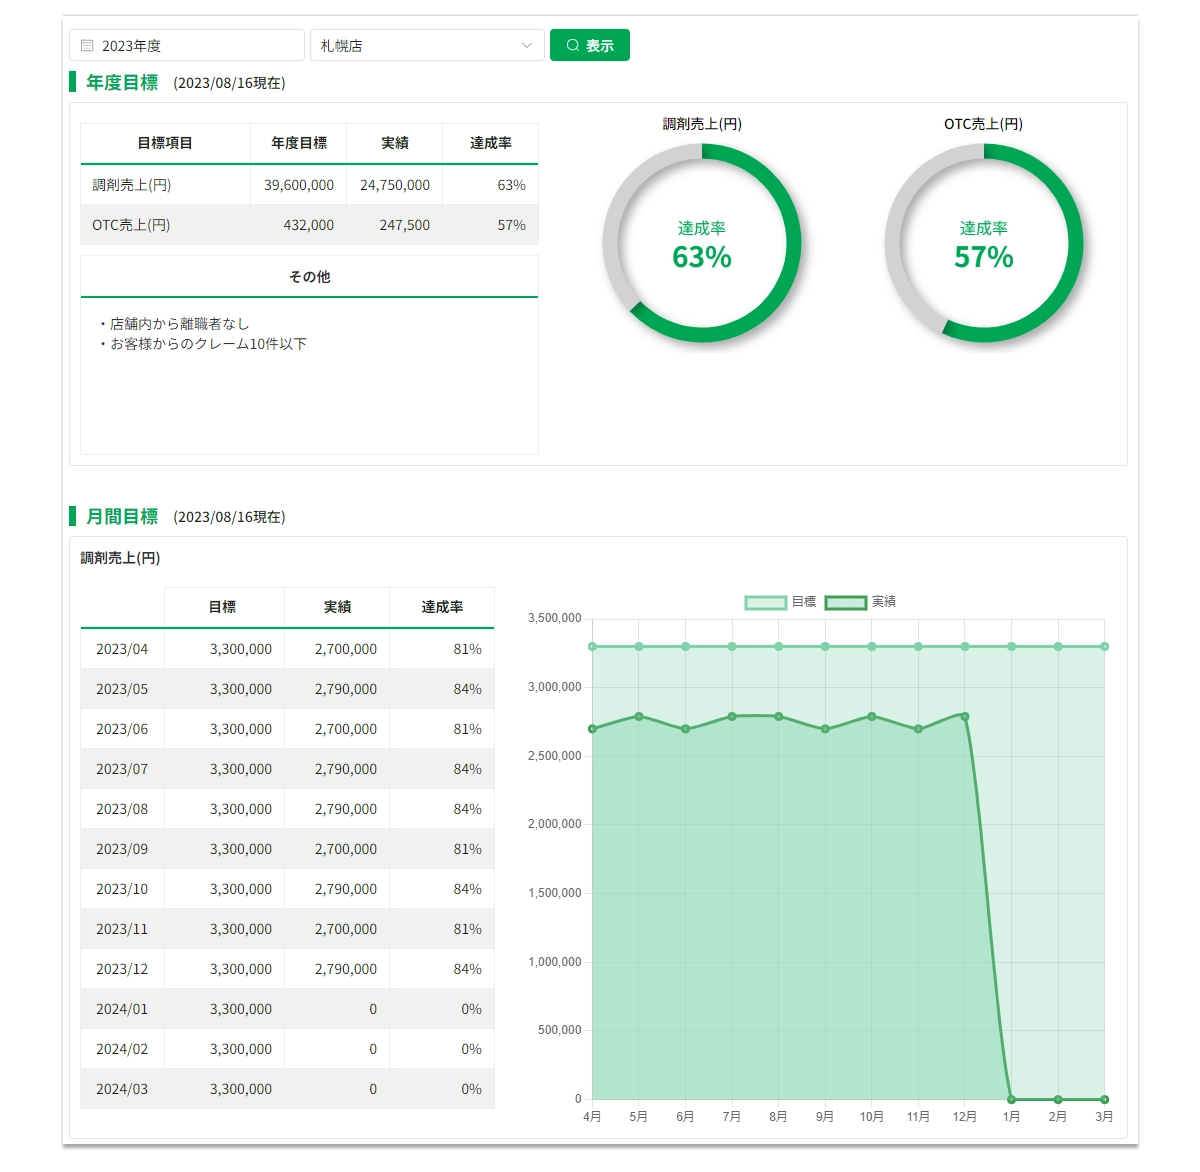Select the OTC売上(円) row label
The image size is (1200, 1172).
pyautogui.click(x=131, y=225)
